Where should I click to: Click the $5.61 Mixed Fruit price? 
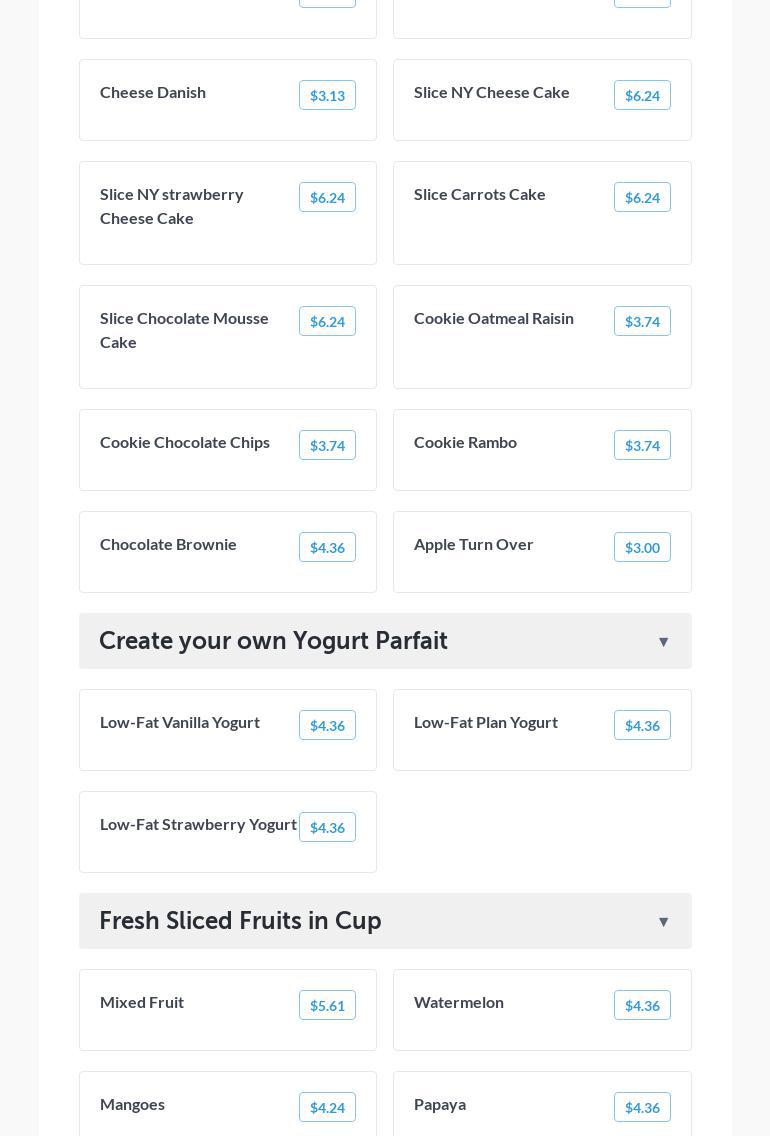327,1006
